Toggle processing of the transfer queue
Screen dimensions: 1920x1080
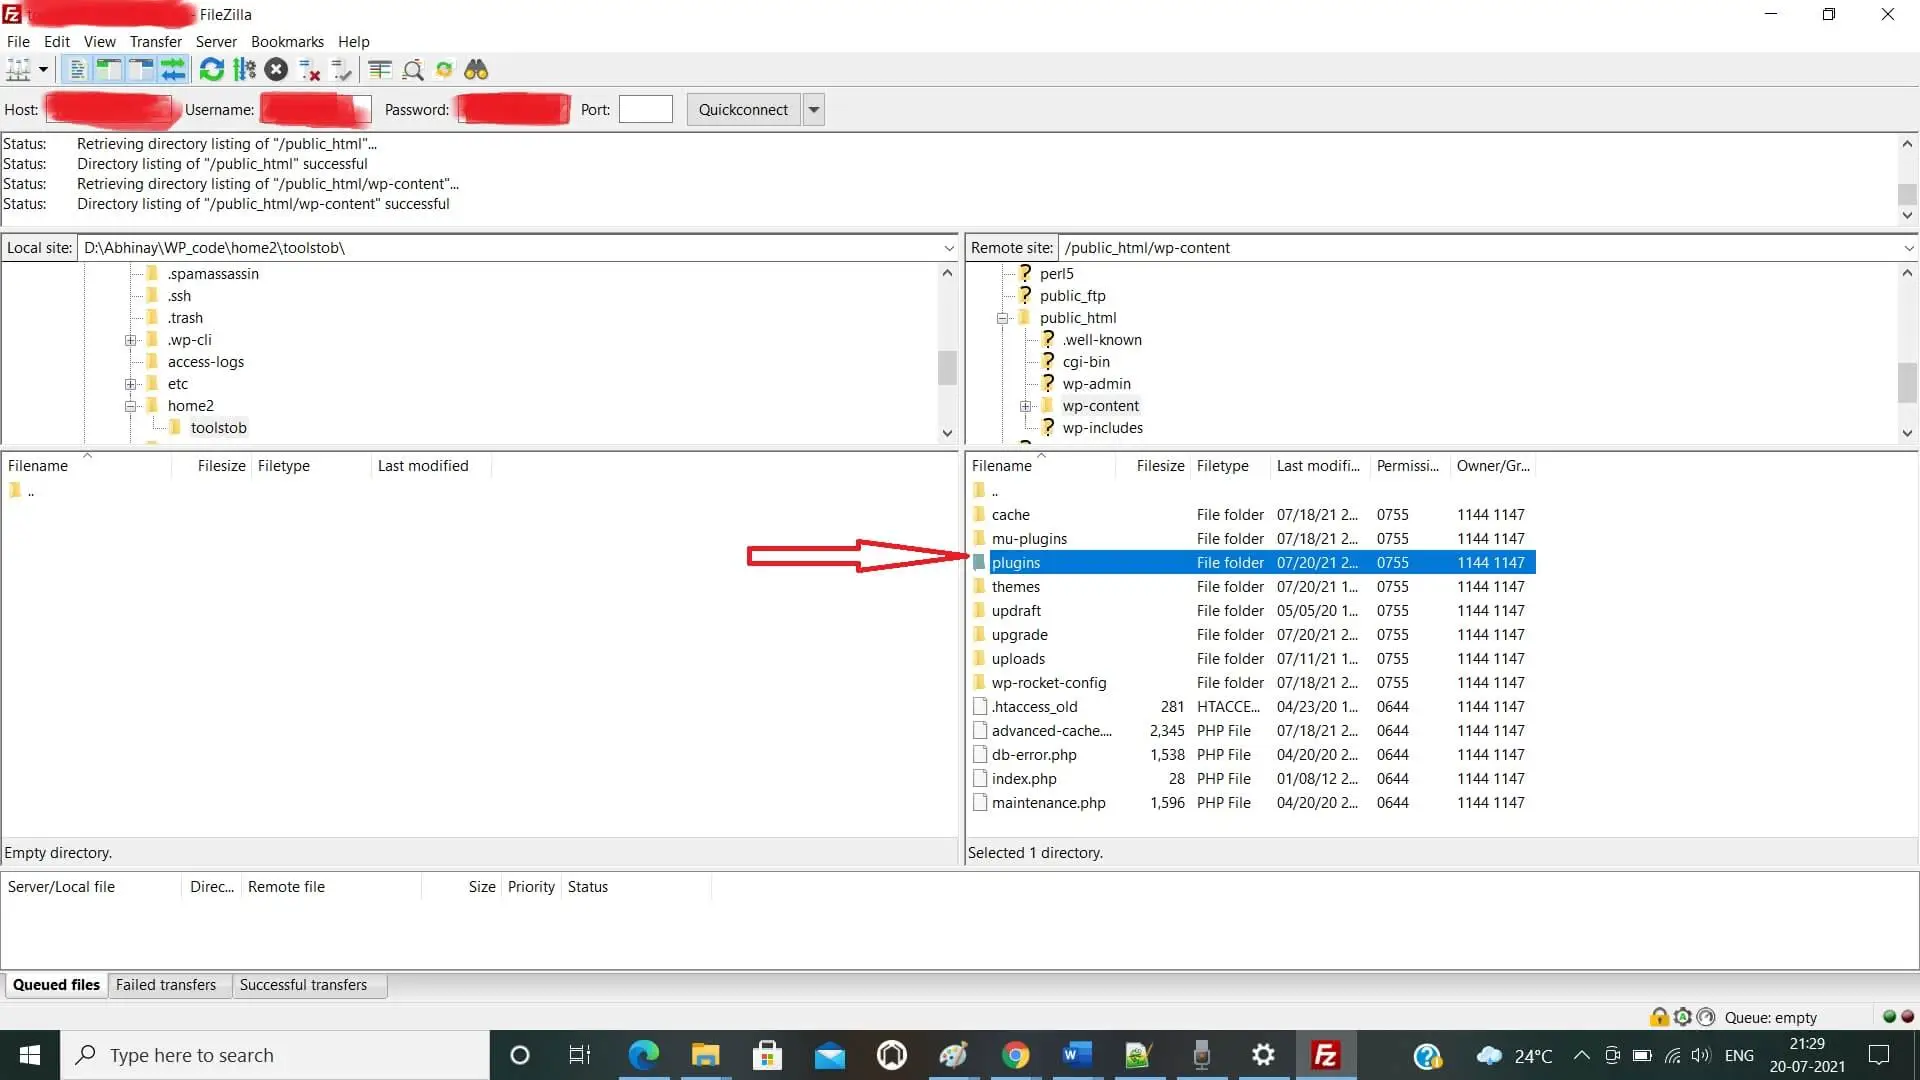(x=244, y=70)
